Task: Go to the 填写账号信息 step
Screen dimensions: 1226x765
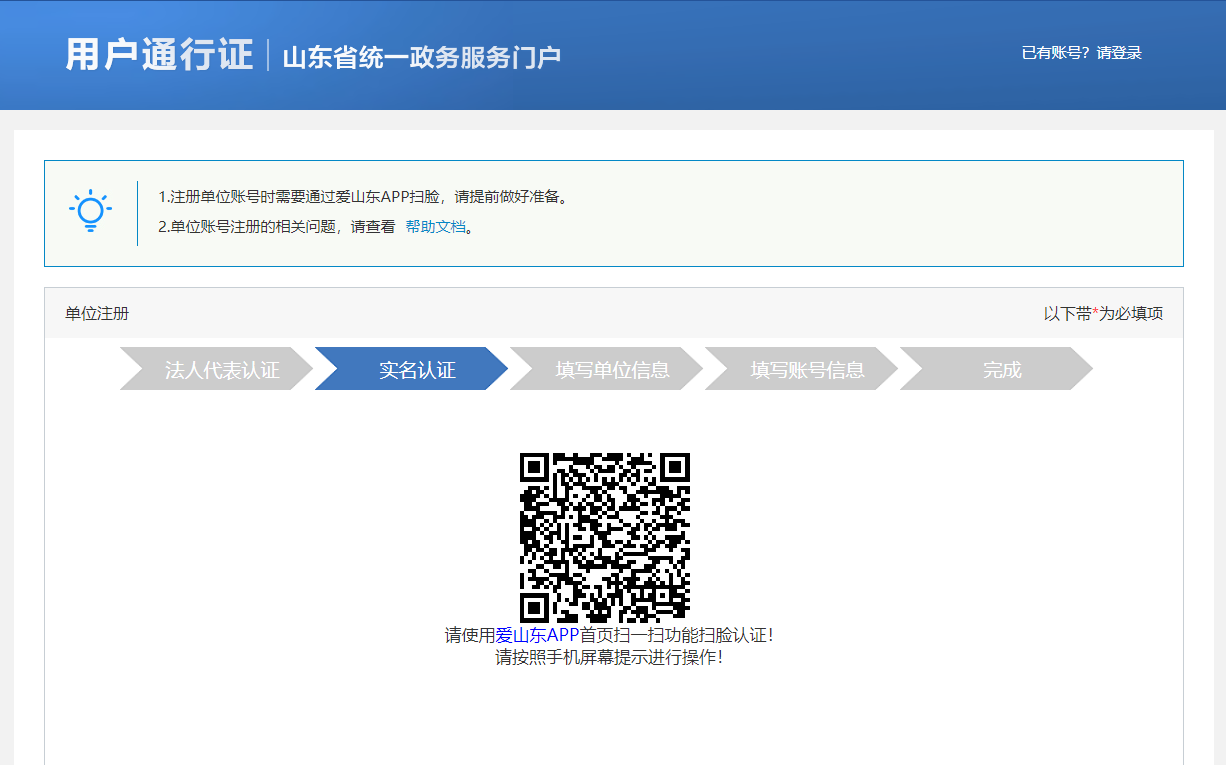Action: pos(807,370)
